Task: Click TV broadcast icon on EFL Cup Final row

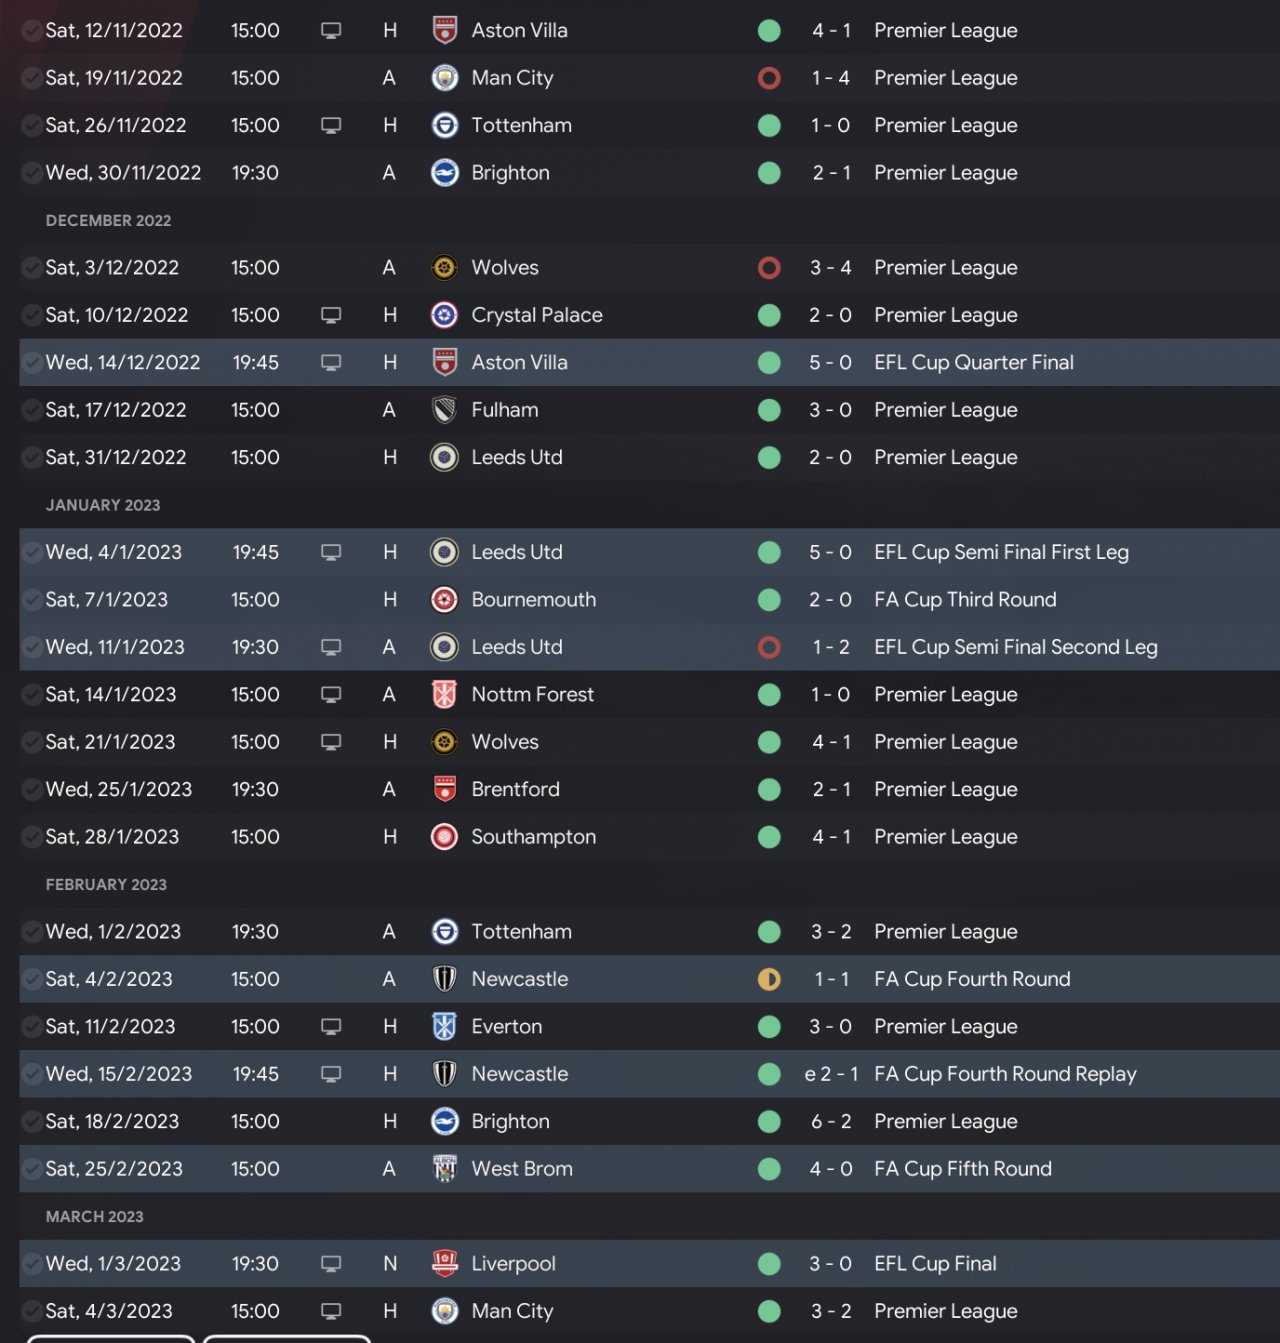Action: tap(331, 1264)
